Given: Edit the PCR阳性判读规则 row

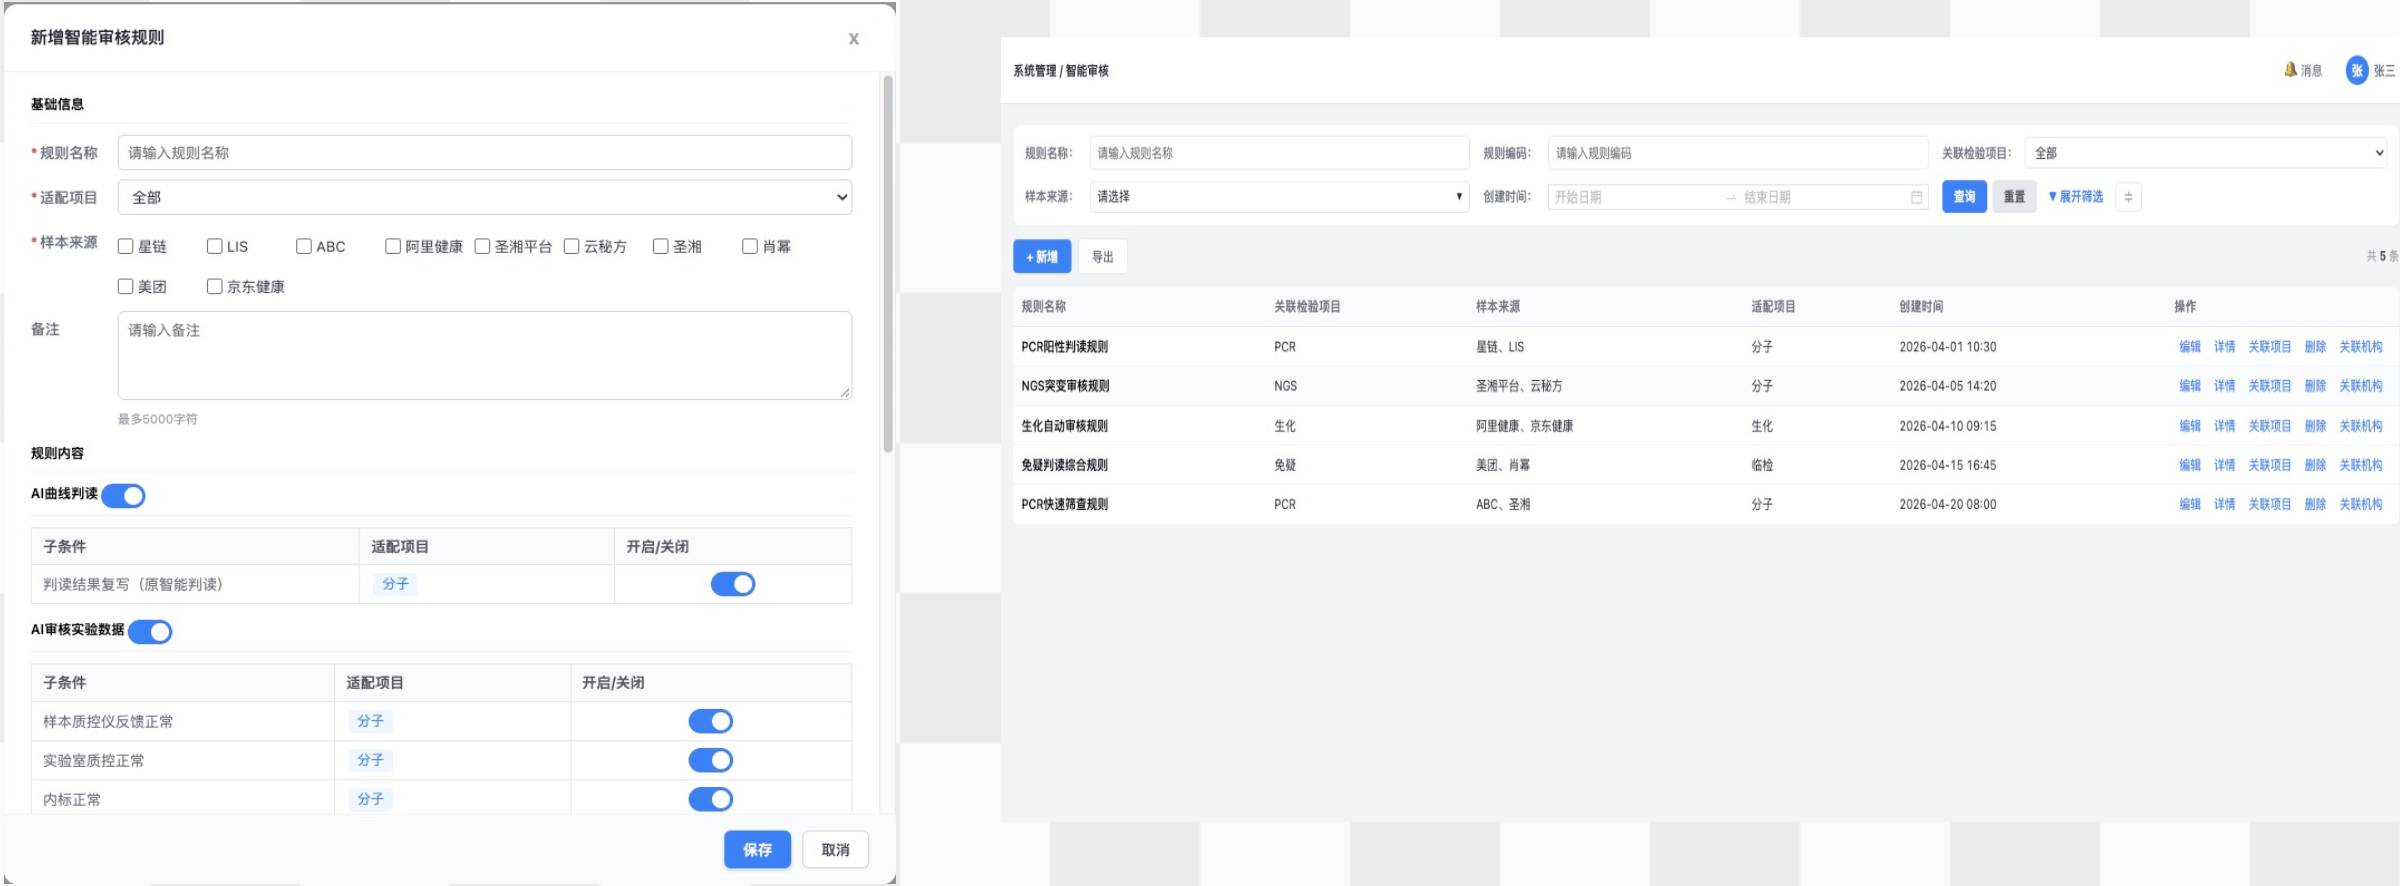Looking at the screenshot, I should 2190,347.
